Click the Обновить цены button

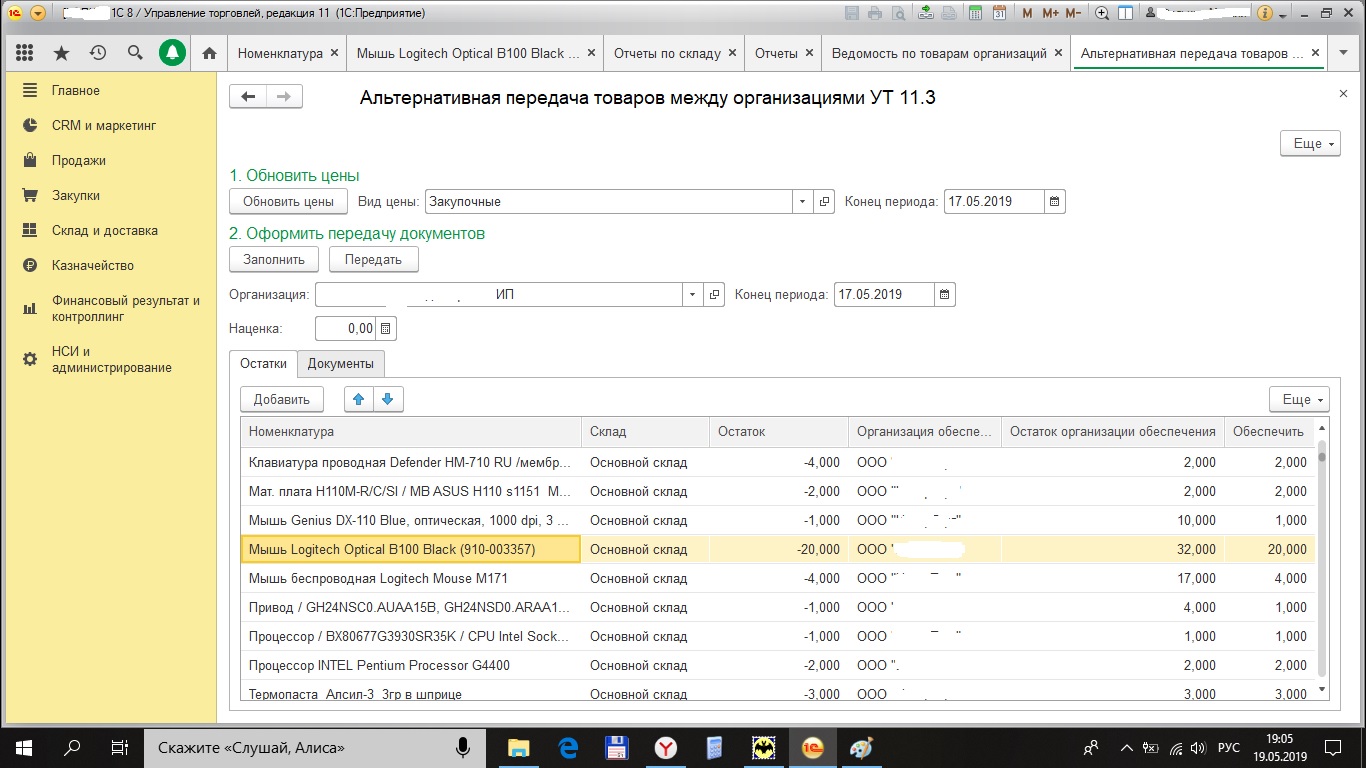tap(288, 201)
